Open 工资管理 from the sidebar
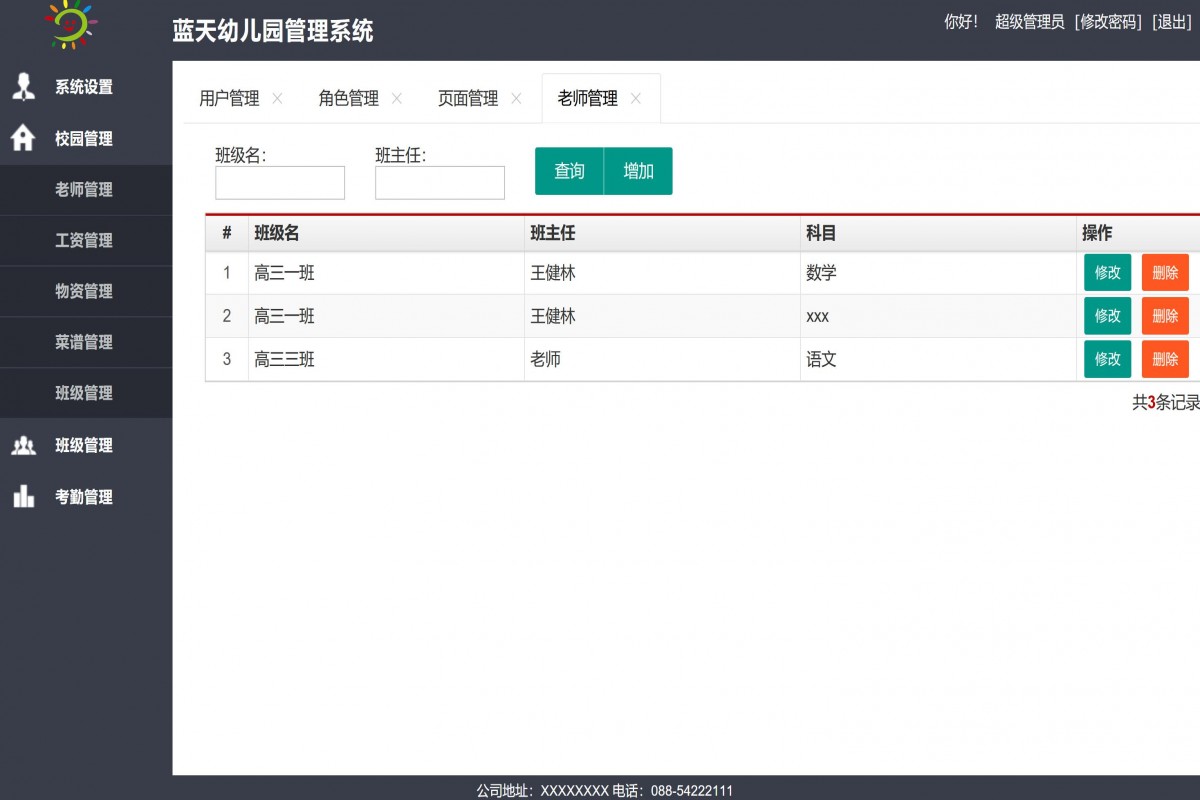1200x800 pixels. pos(86,241)
